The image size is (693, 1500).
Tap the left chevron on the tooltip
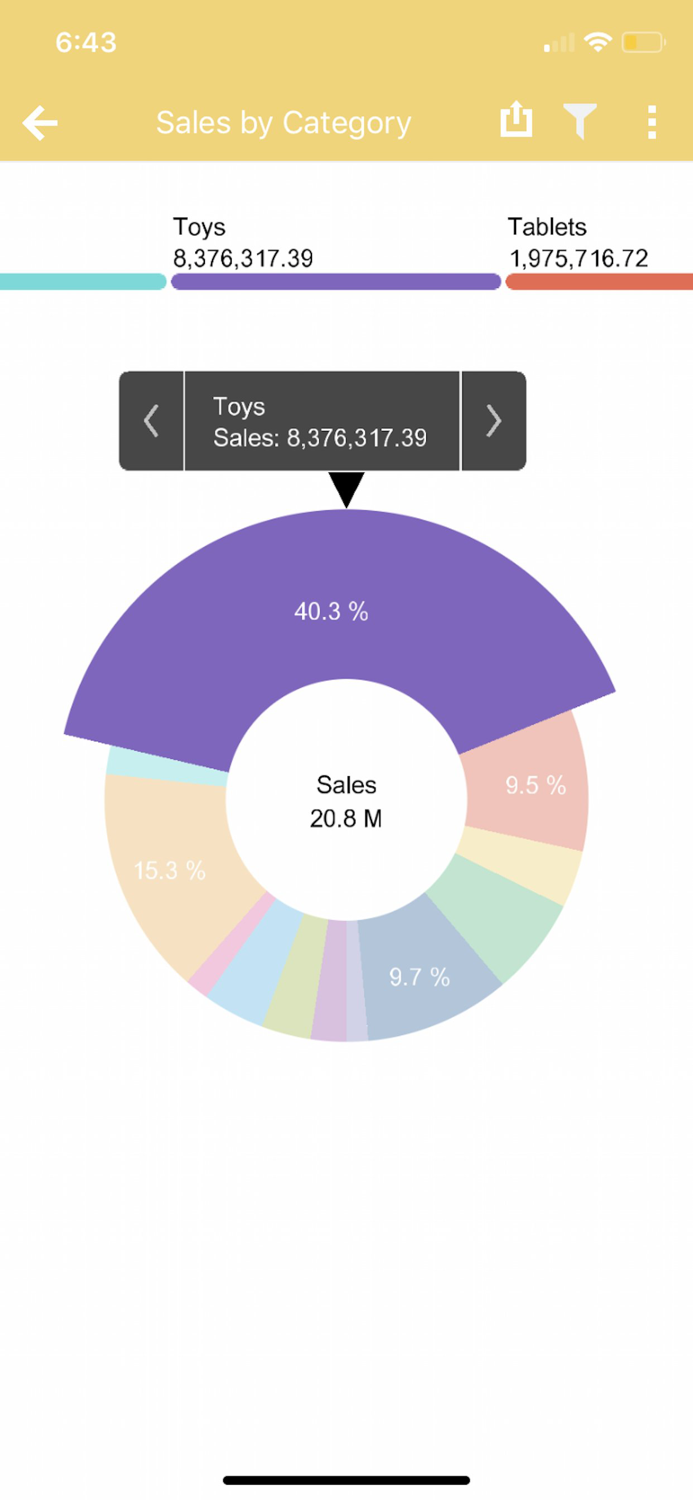151,420
